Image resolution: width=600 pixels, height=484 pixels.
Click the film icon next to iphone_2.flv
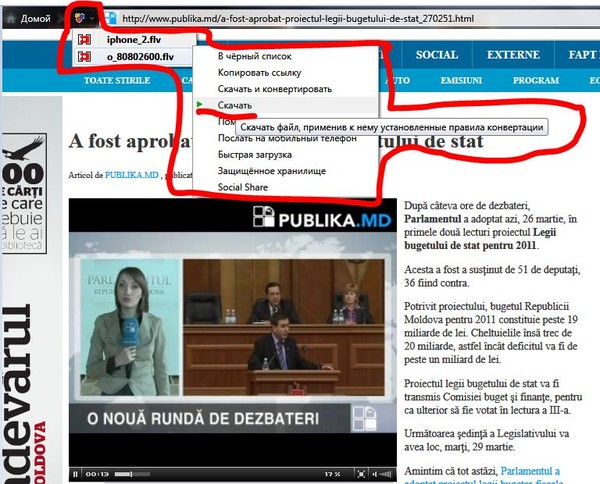tap(84, 39)
